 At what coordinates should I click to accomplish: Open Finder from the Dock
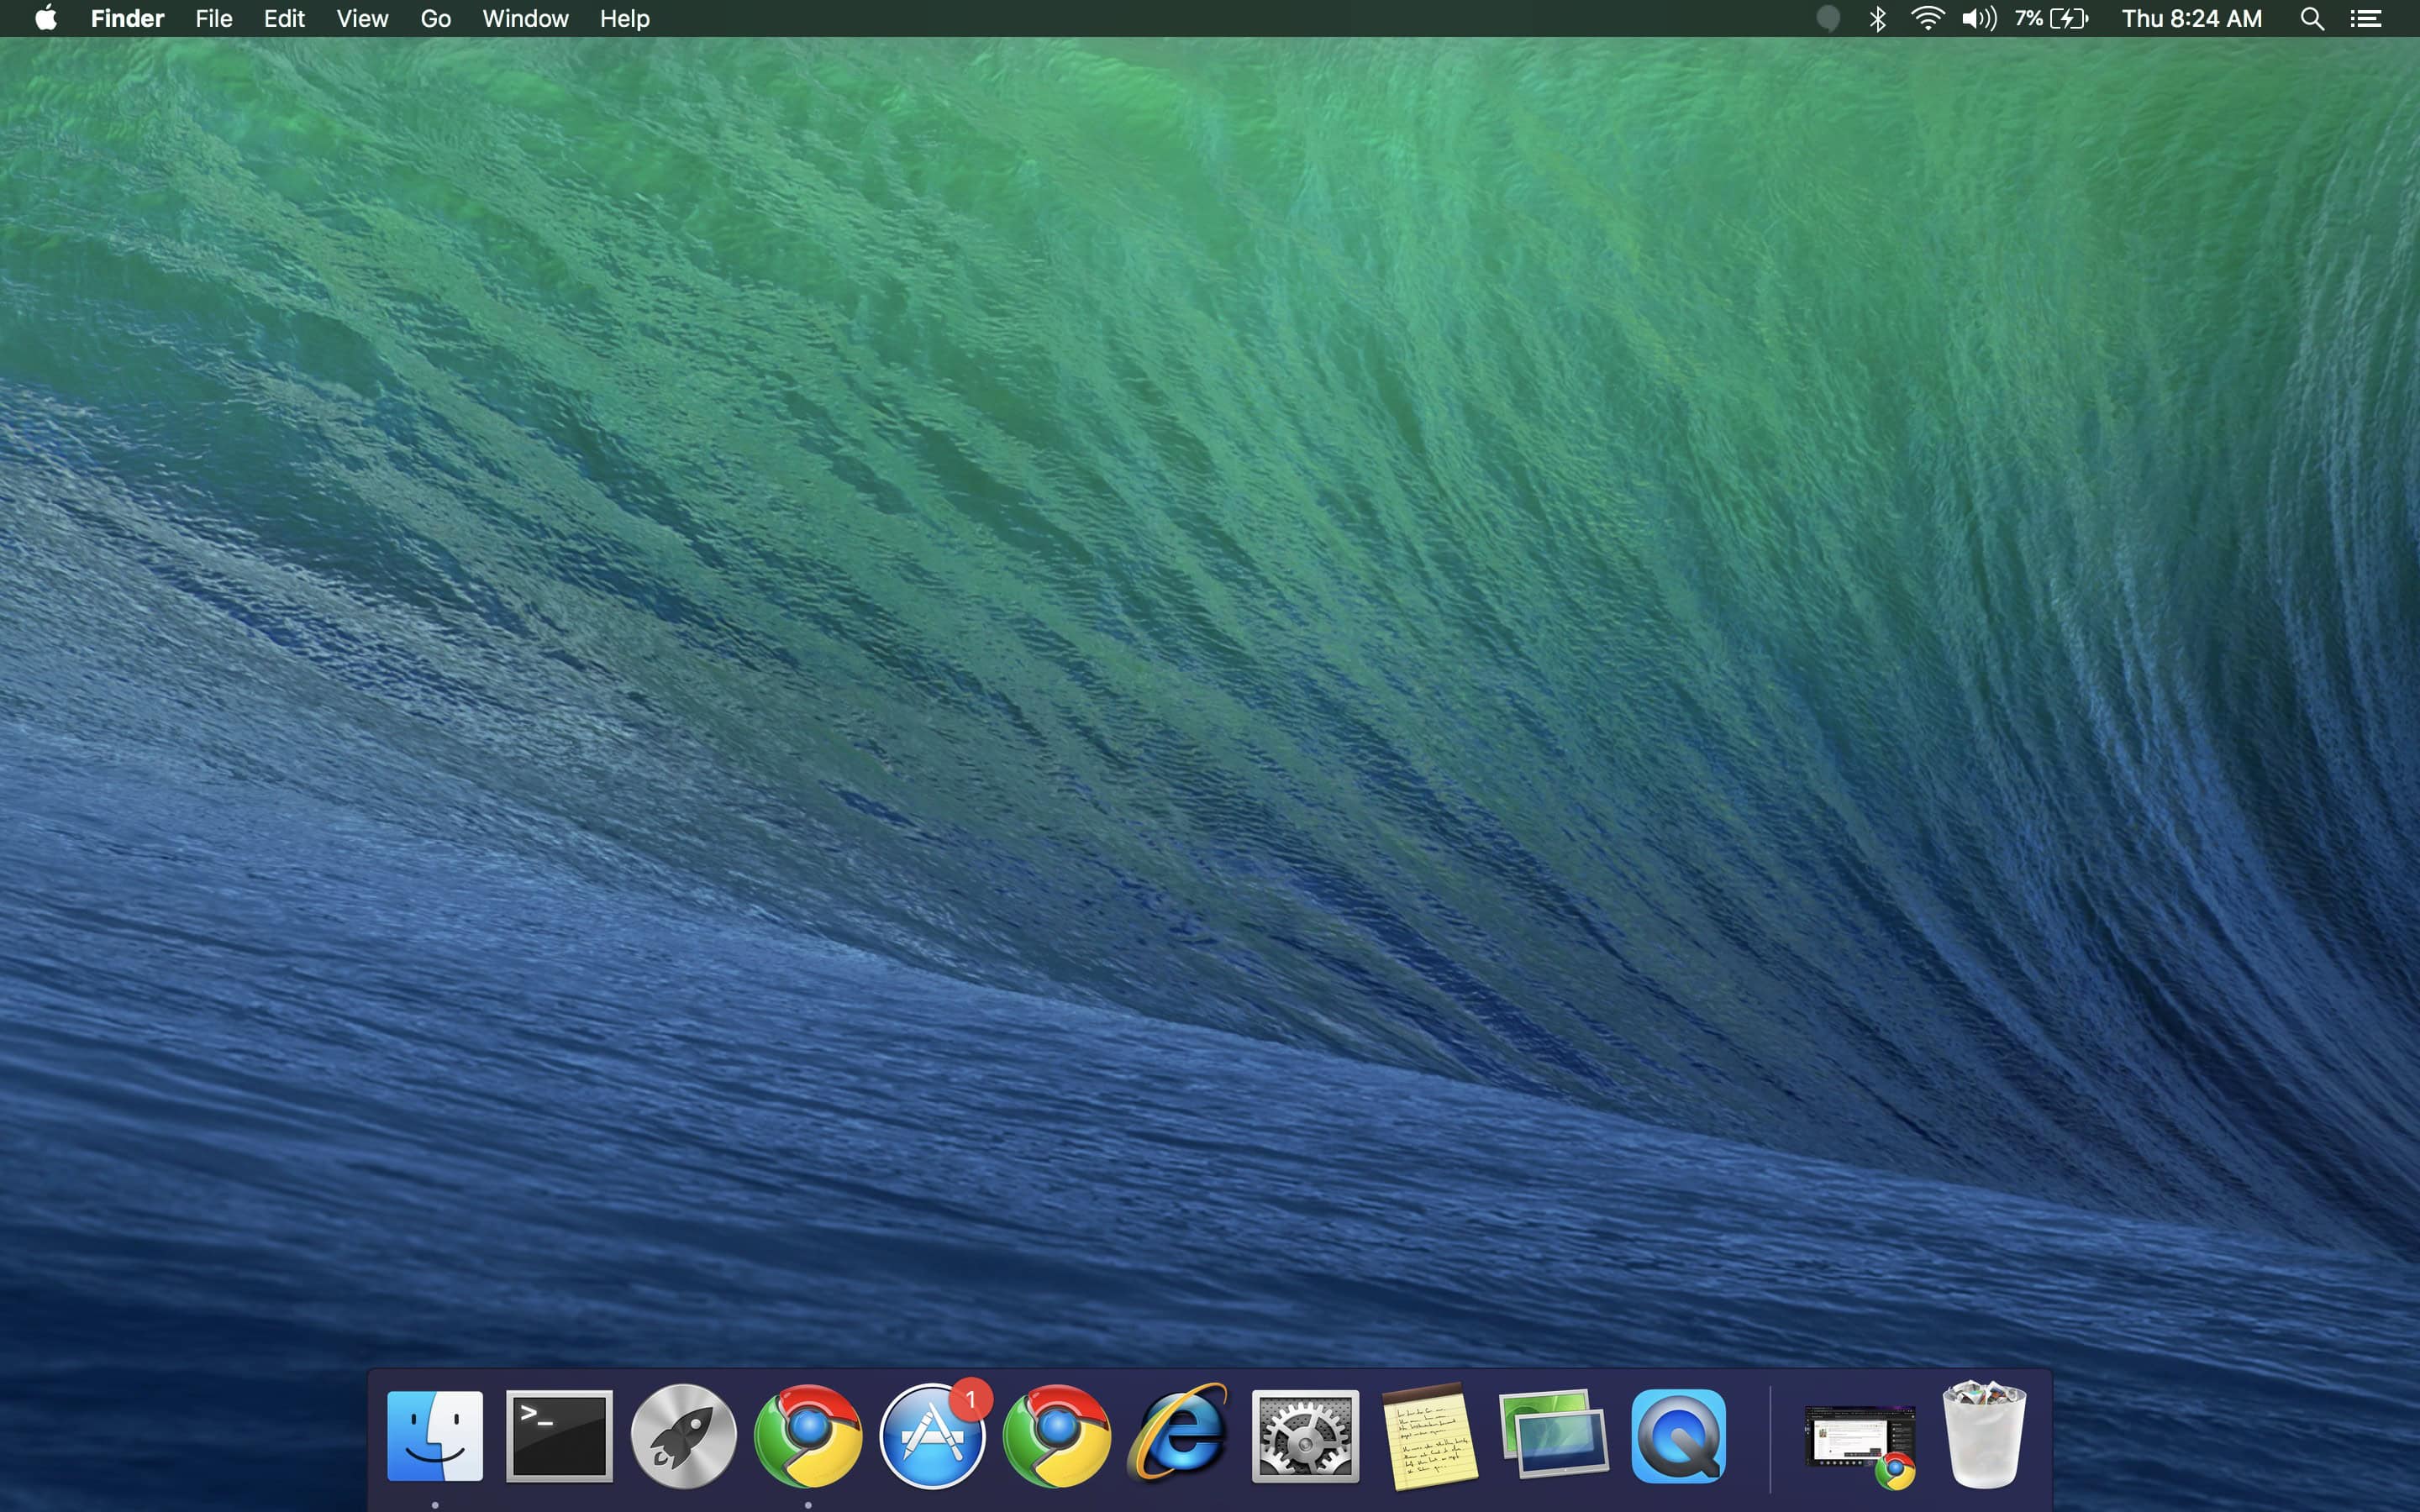pyautogui.click(x=435, y=1434)
